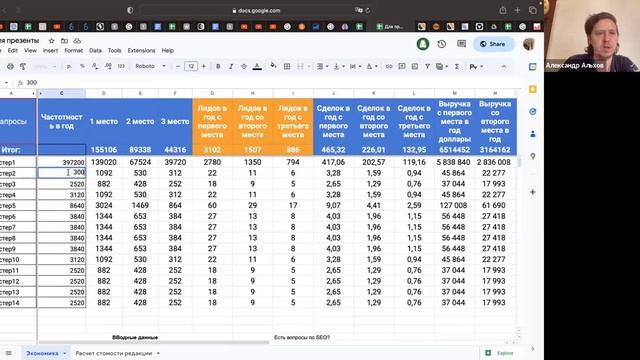
Task: Open filter views dropdown
Action: 442,66
